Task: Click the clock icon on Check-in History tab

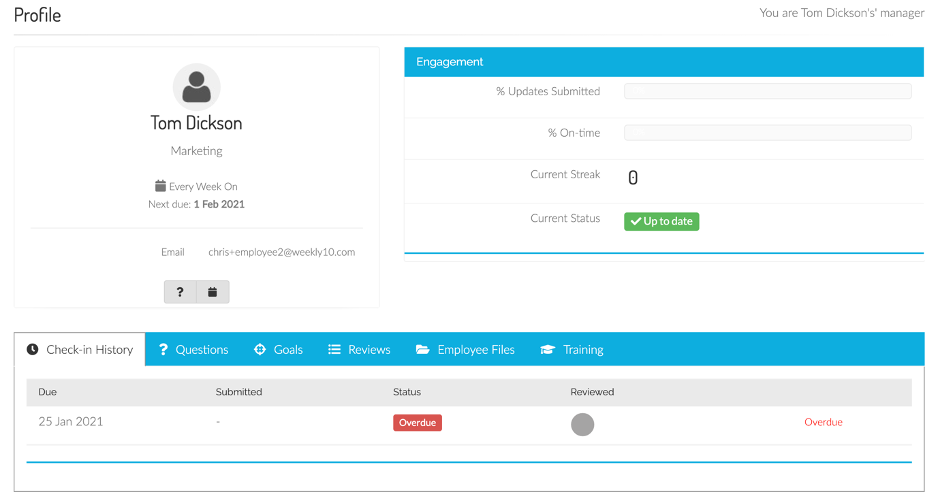Action: pyautogui.click(x=33, y=350)
